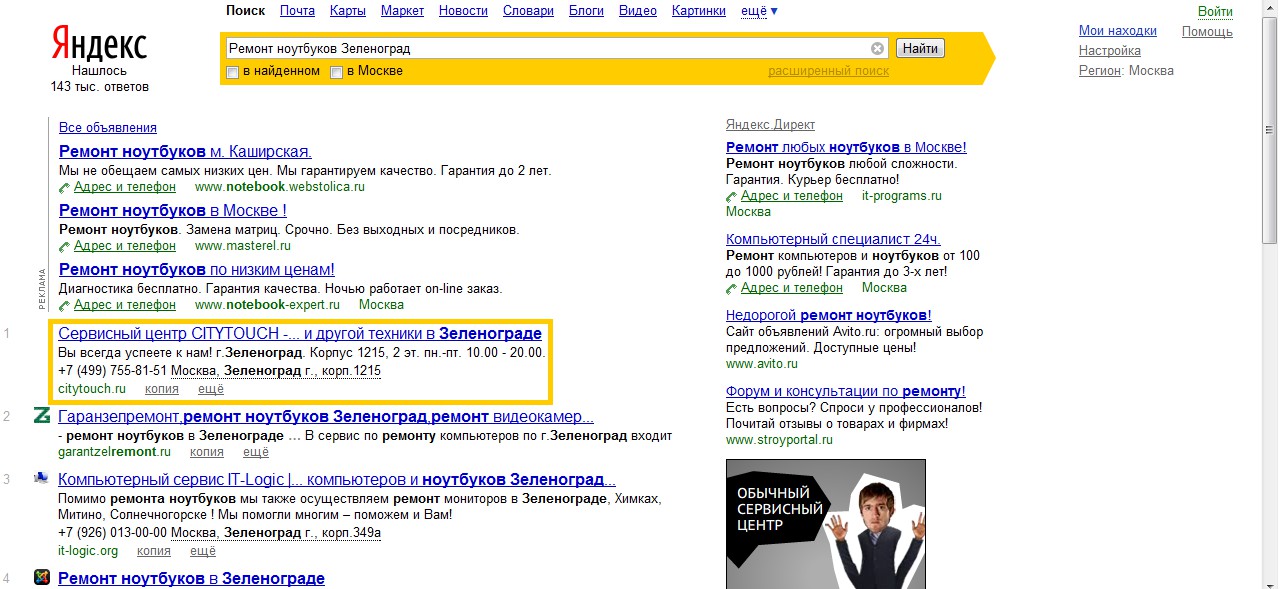This screenshot has width=1280, height=589.
Task: Clear the search query with the X icon
Action: 877,48
